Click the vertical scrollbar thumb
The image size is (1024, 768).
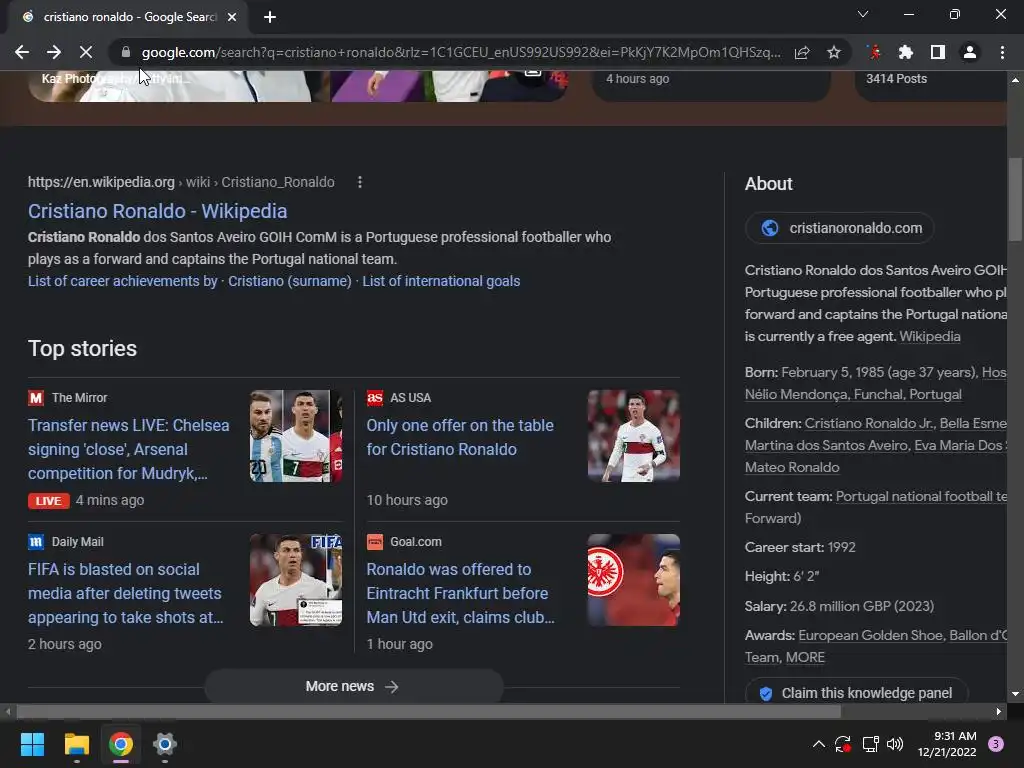(1016, 199)
